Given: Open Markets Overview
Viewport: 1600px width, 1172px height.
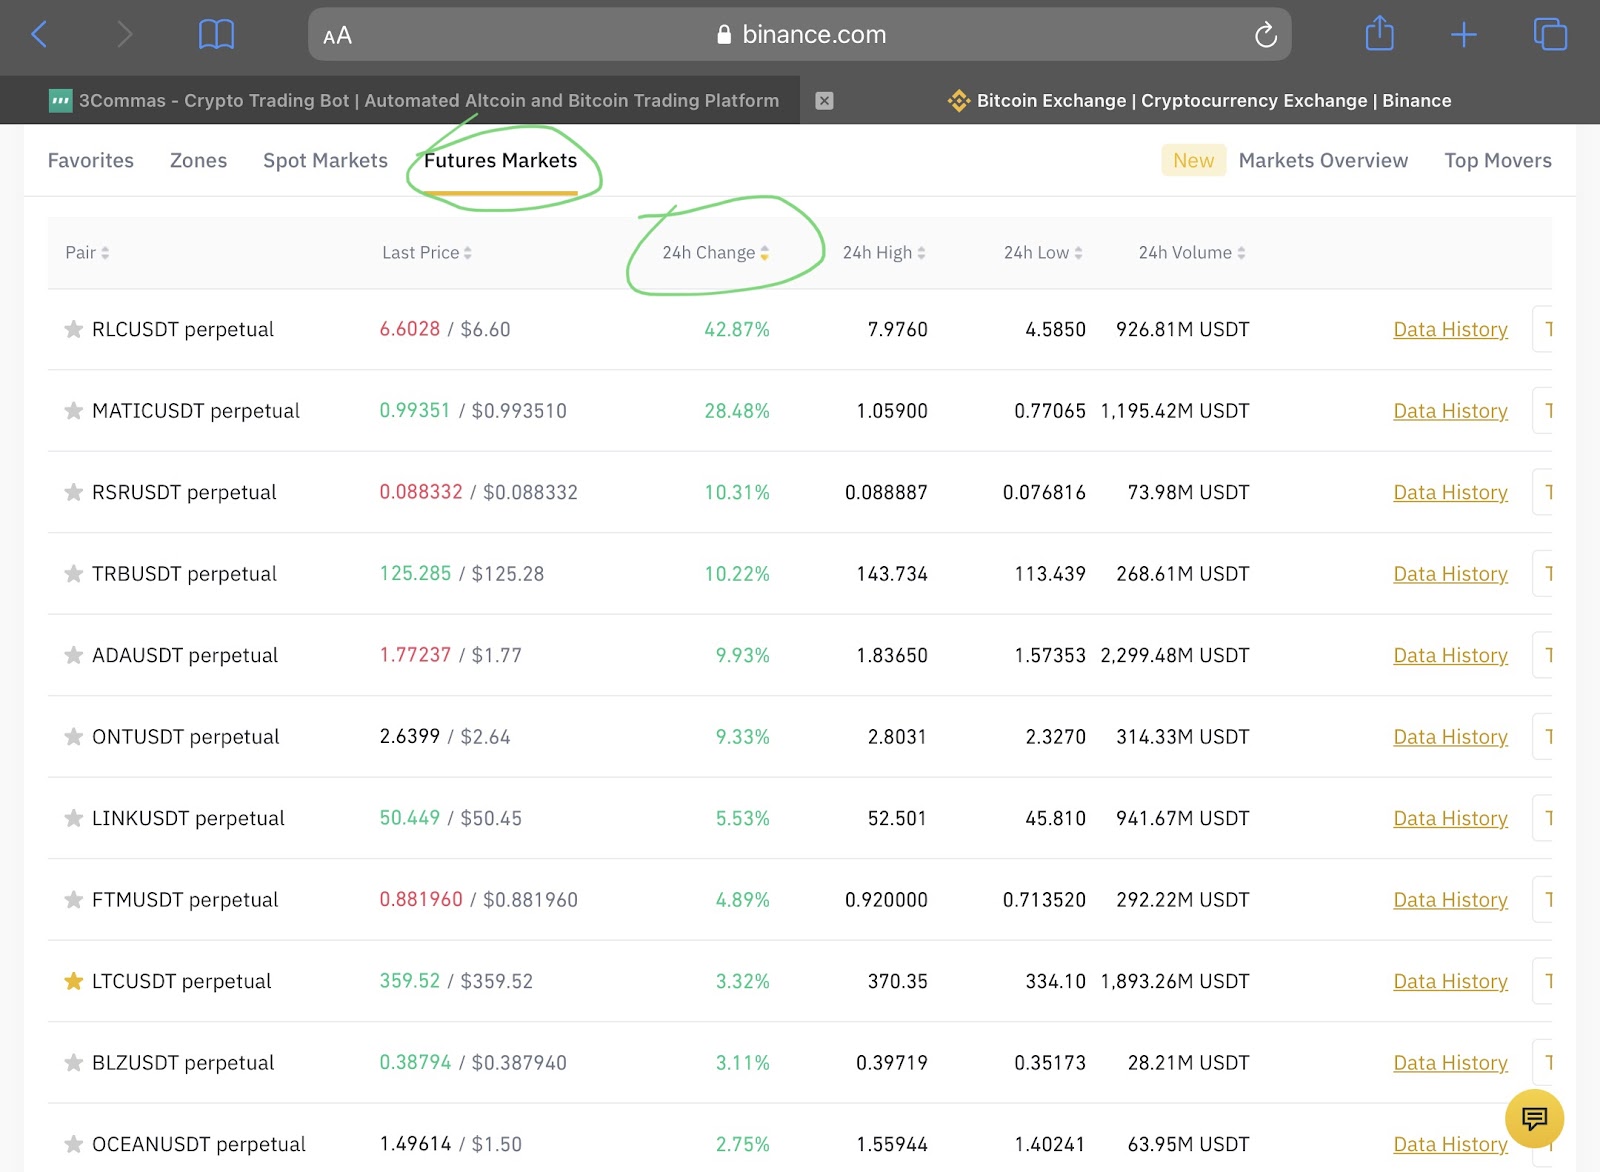Looking at the screenshot, I should [x=1323, y=160].
